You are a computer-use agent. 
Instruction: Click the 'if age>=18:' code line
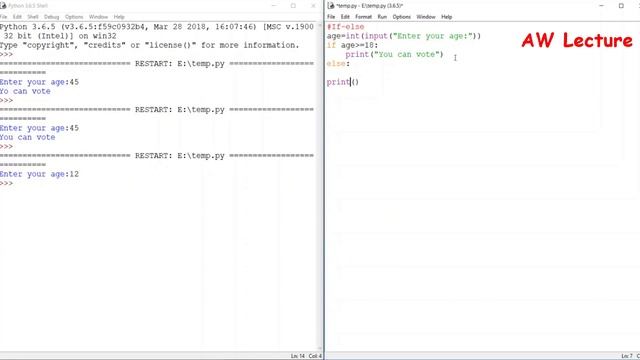[x=352, y=45]
